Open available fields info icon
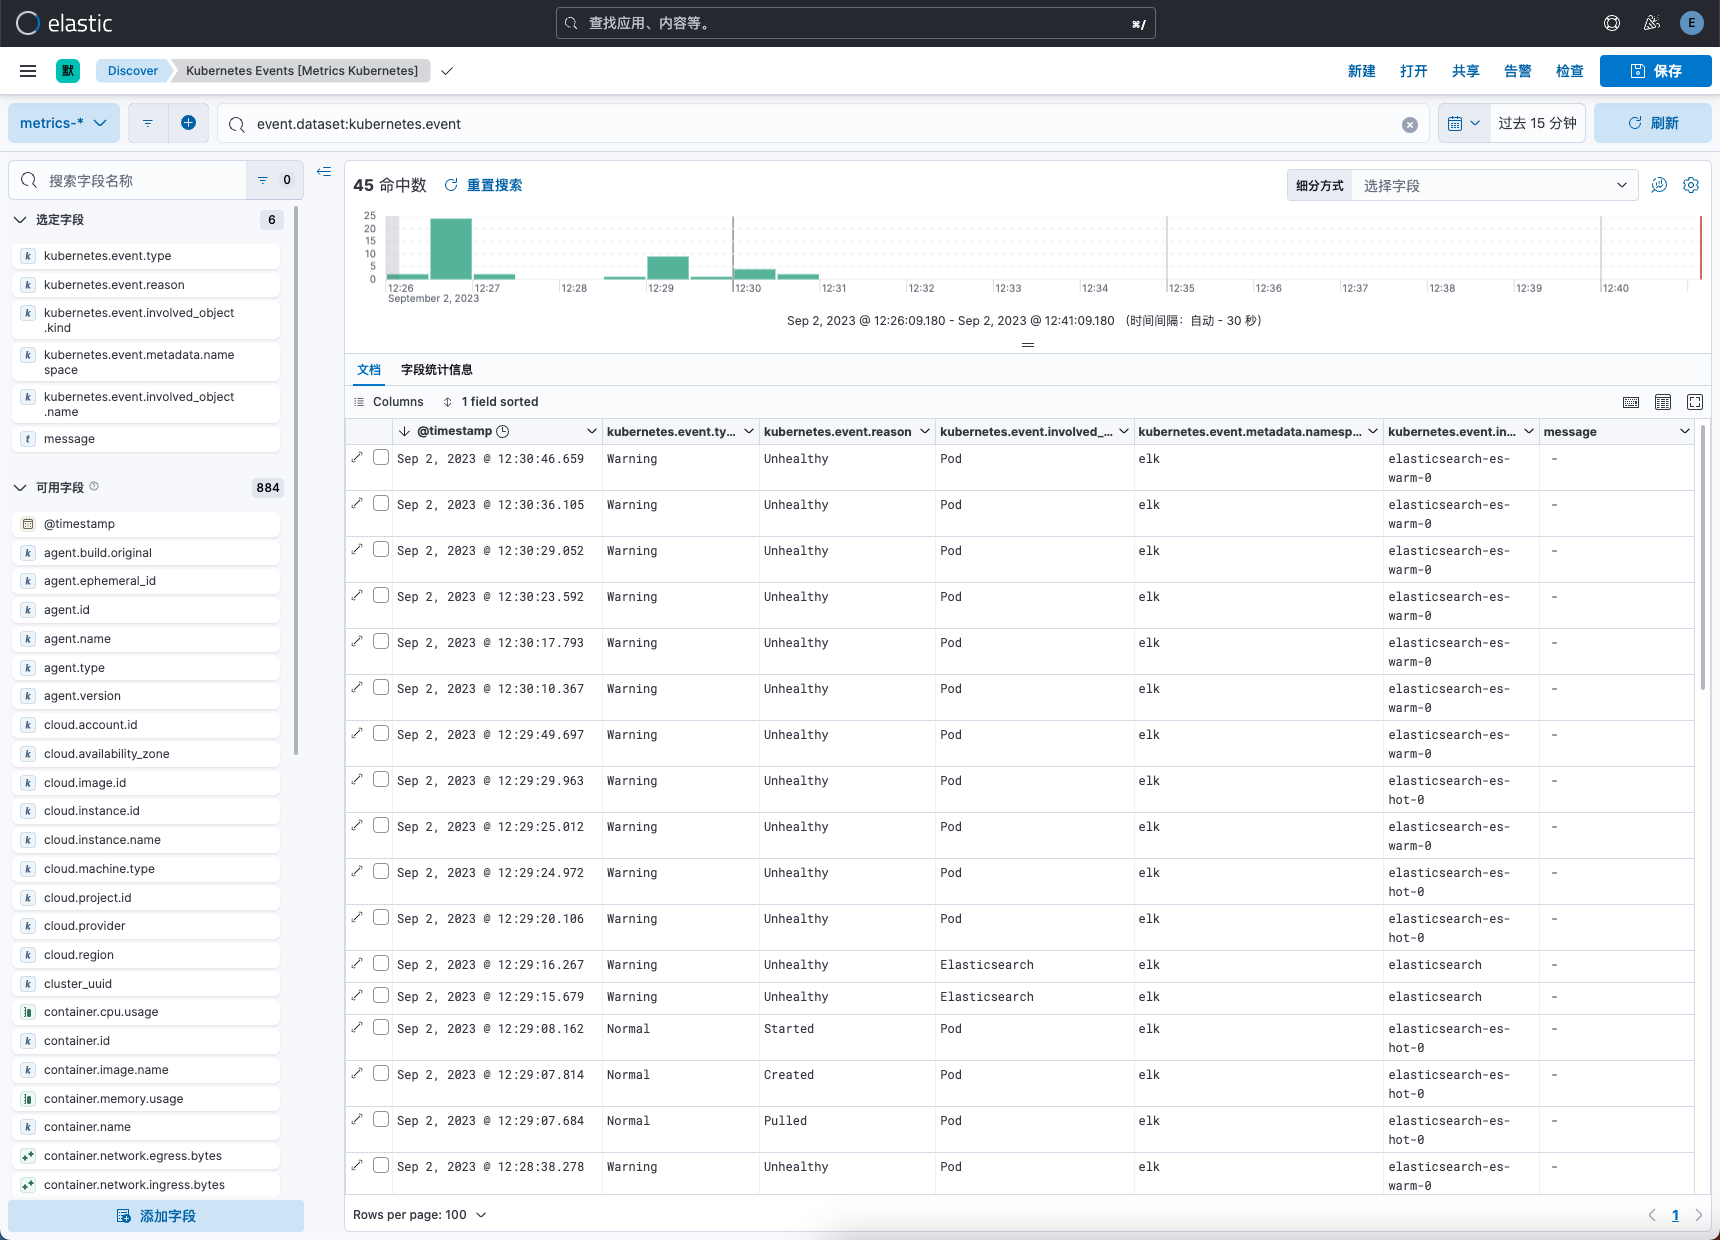The width and height of the screenshot is (1720, 1240). [94, 487]
